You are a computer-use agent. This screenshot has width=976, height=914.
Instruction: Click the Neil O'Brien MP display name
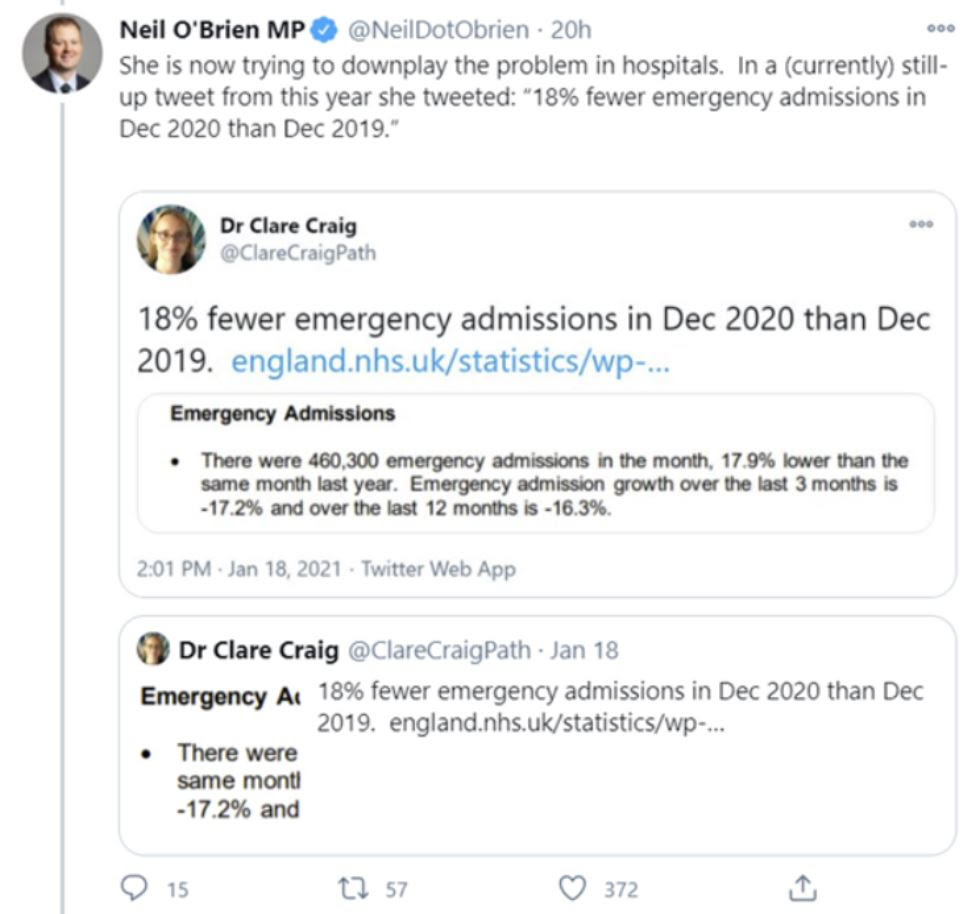point(212,30)
